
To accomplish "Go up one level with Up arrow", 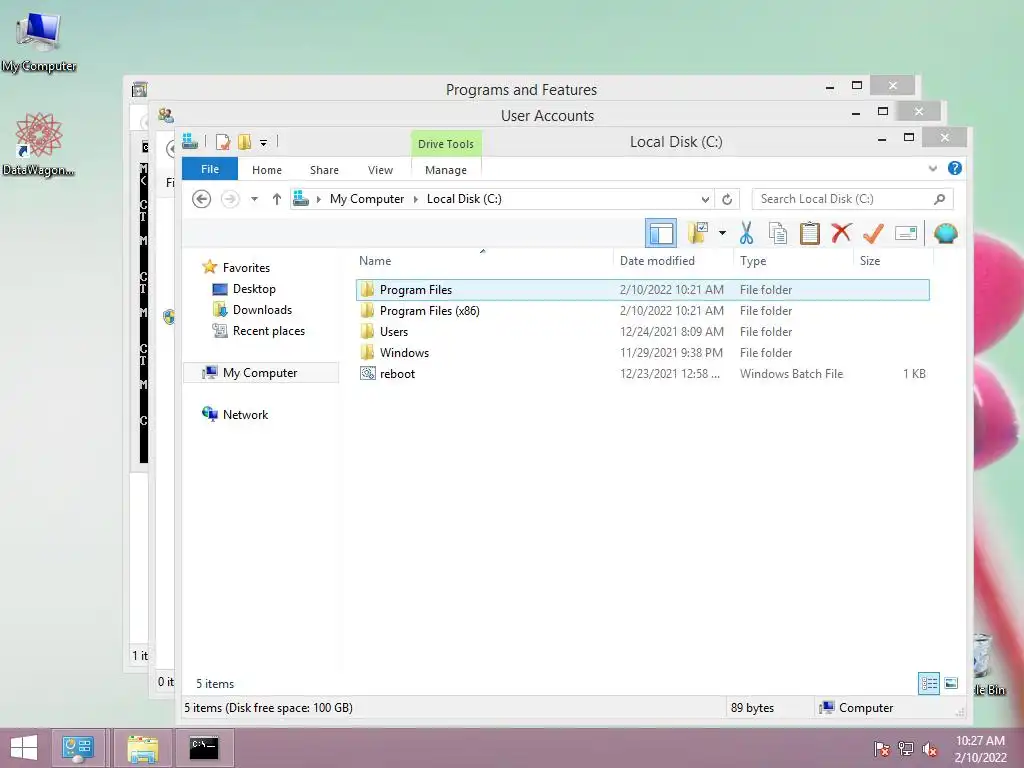I will pos(277,199).
